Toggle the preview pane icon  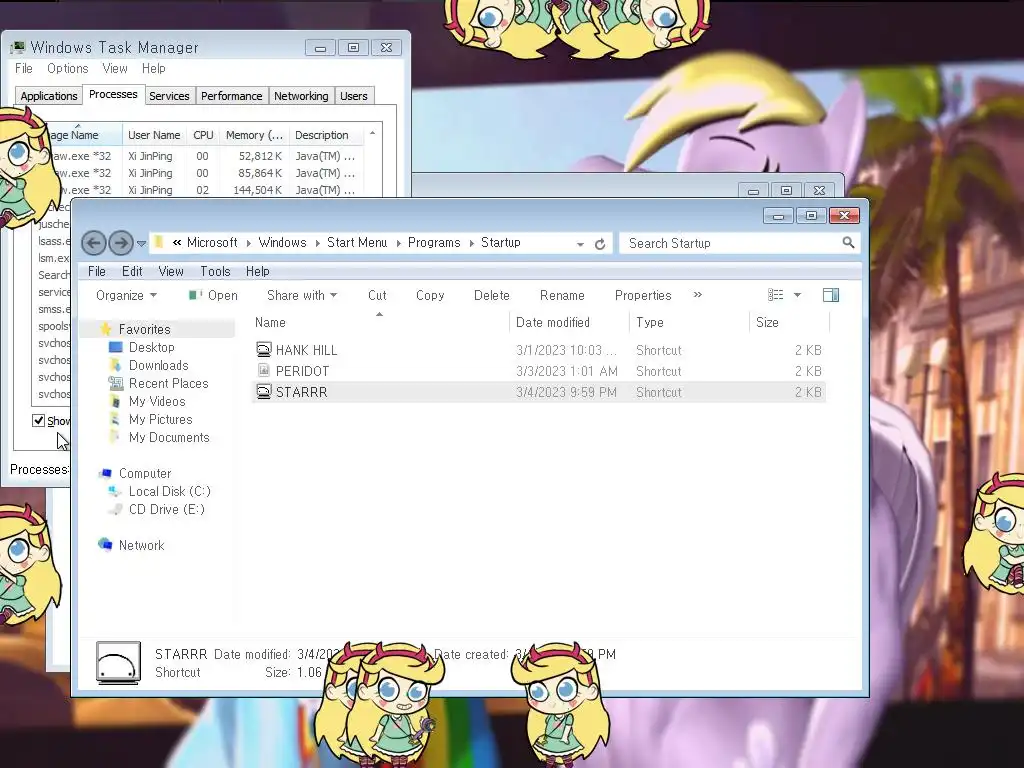tap(831, 295)
